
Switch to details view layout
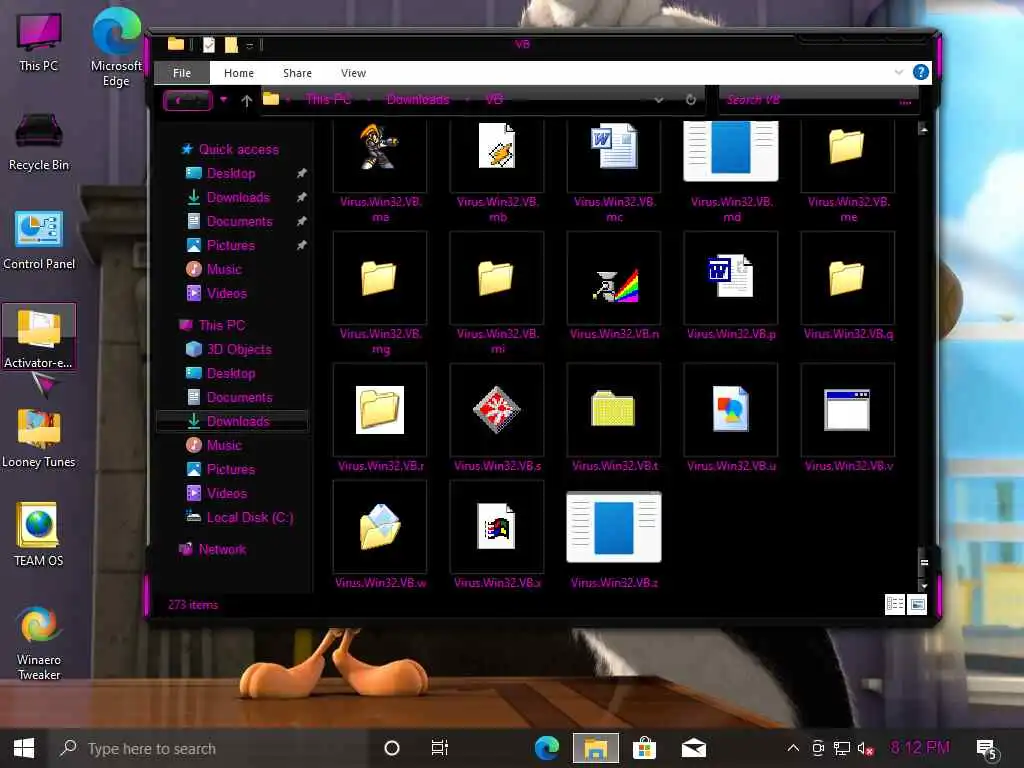point(895,605)
